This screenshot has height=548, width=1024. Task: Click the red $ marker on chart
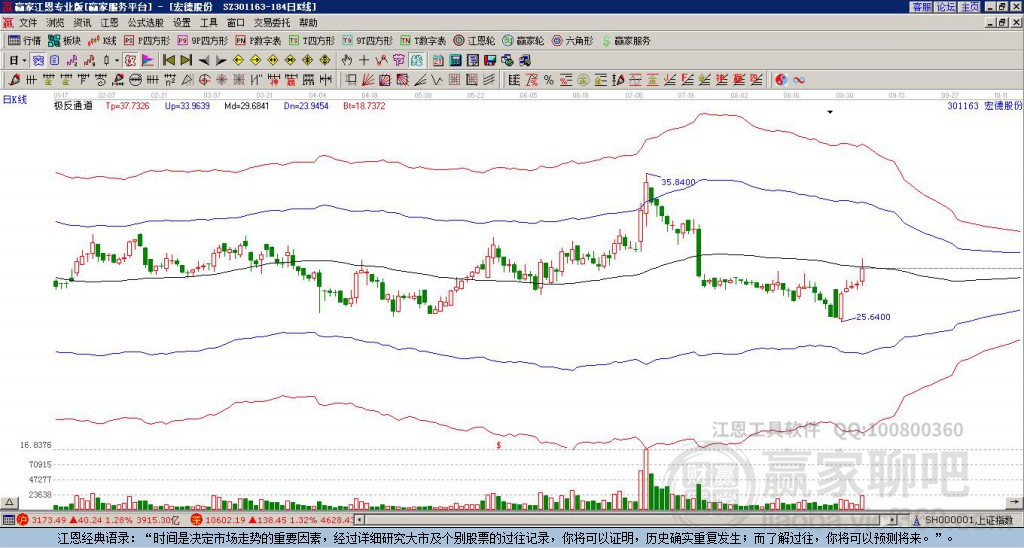click(x=499, y=445)
